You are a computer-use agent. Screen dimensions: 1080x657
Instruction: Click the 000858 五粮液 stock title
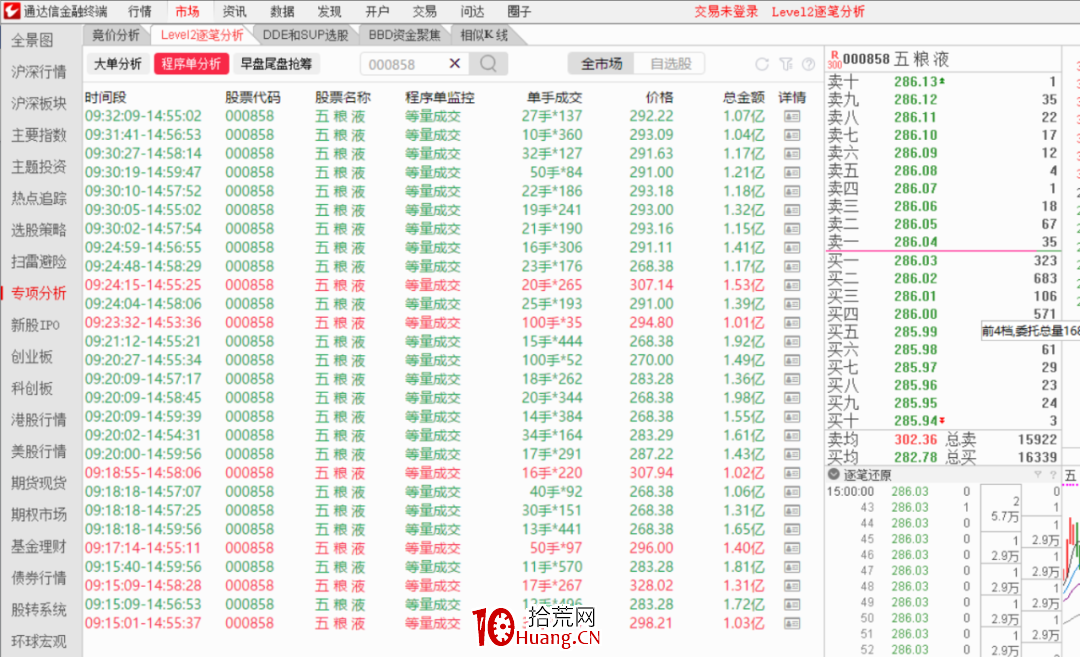click(x=896, y=59)
